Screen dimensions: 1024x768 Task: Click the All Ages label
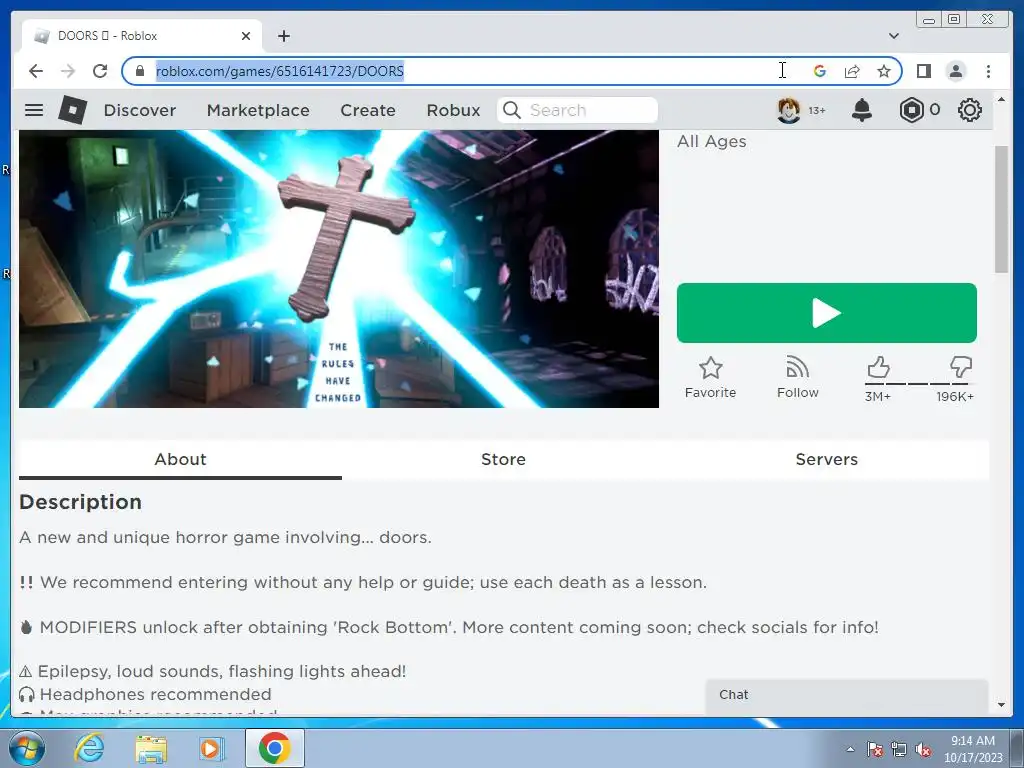point(711,141)
